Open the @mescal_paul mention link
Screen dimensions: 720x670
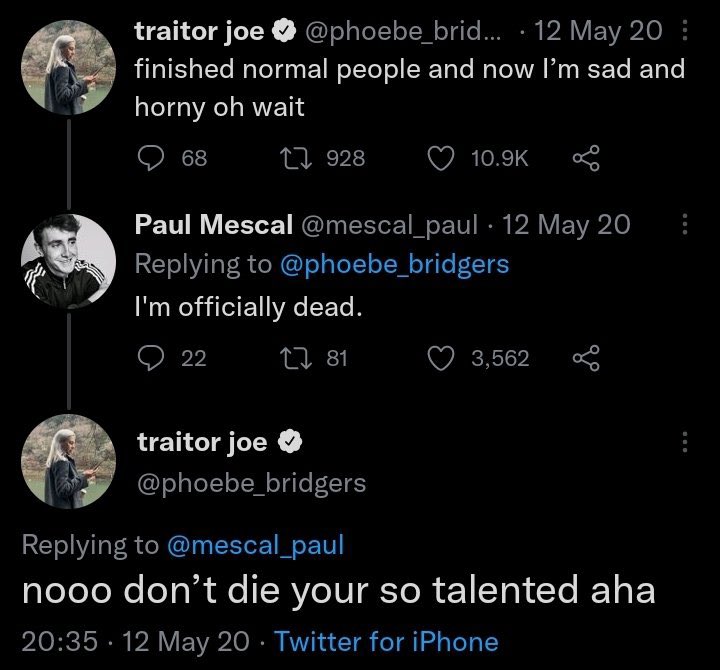point(255,545)
